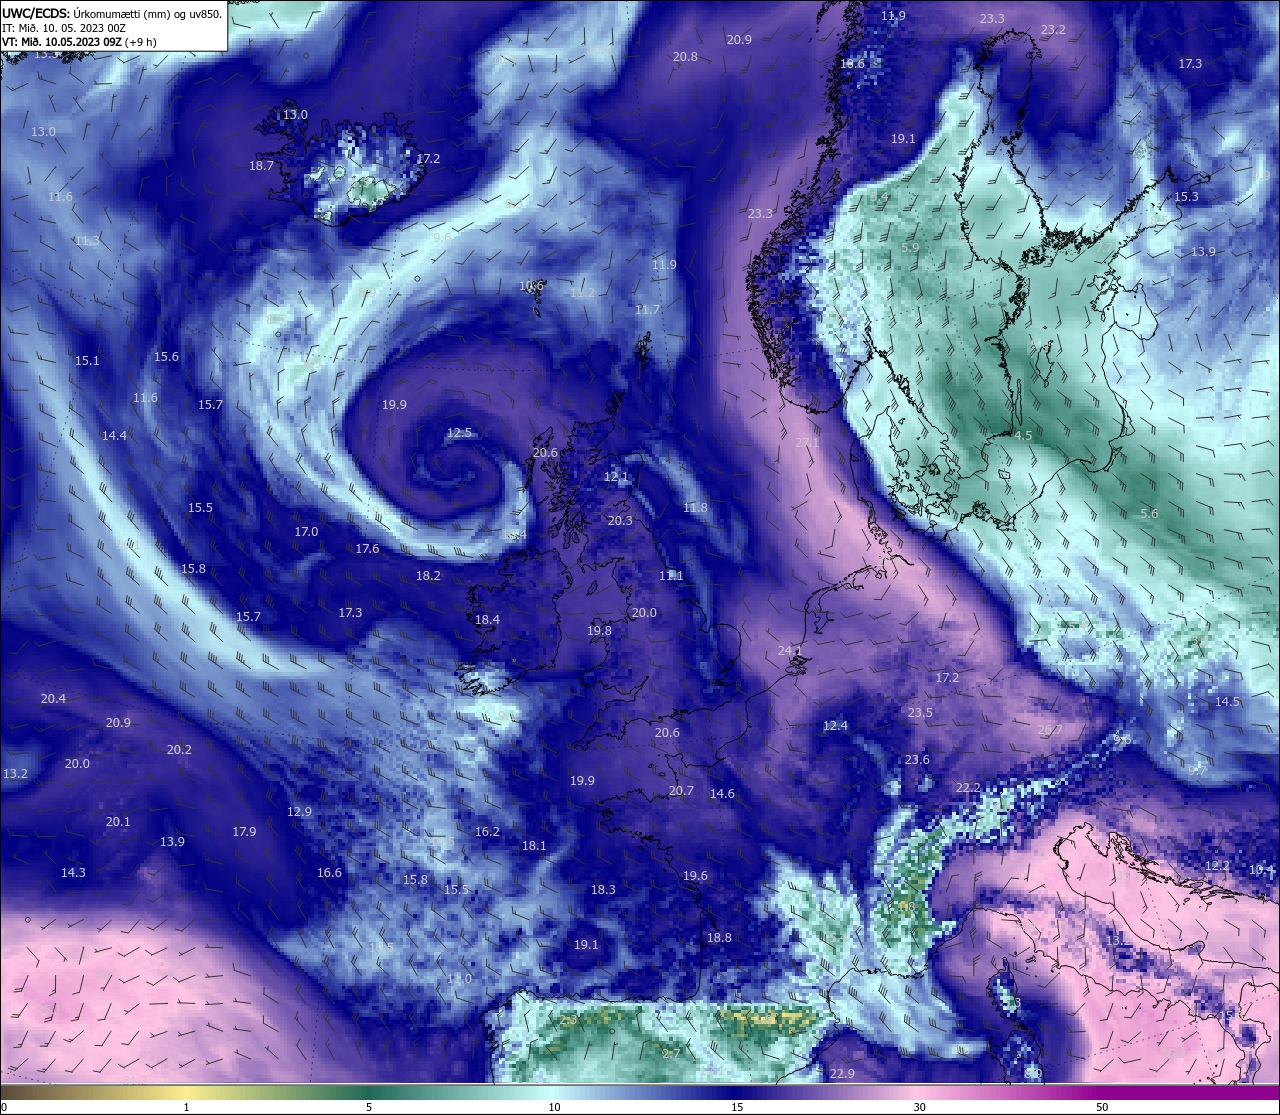1280x1115 pixels.
Task: Select the 22.2 value near the Alps
Action: (968, 788)
